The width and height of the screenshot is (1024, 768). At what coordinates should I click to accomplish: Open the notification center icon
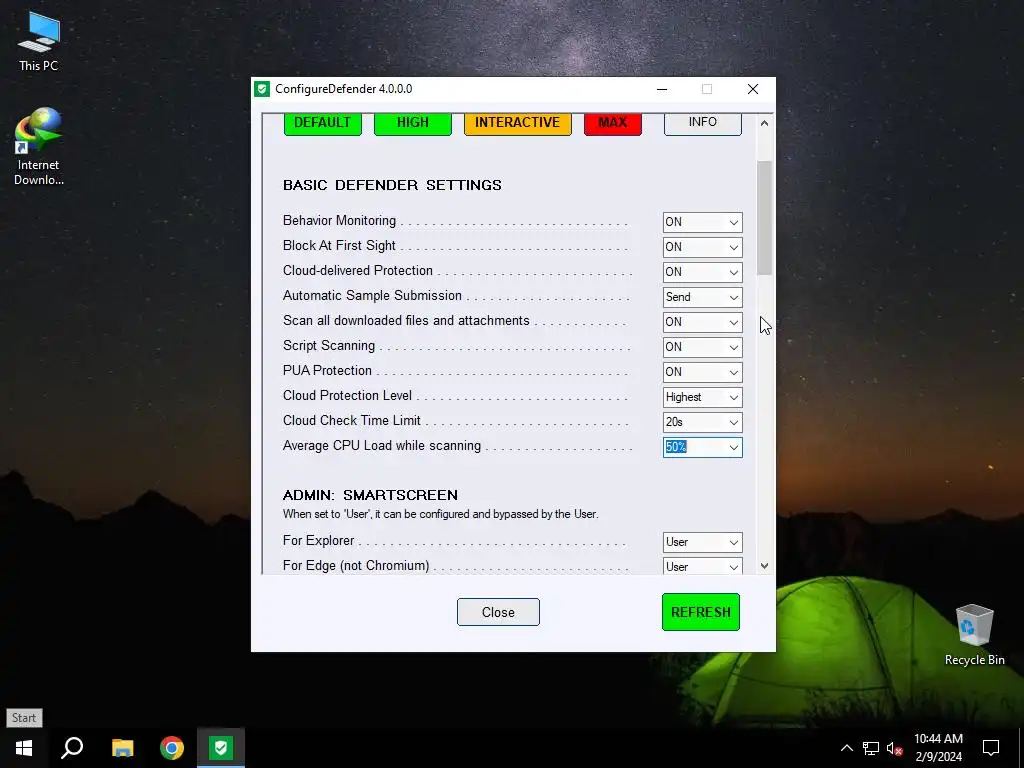(991, 748)
